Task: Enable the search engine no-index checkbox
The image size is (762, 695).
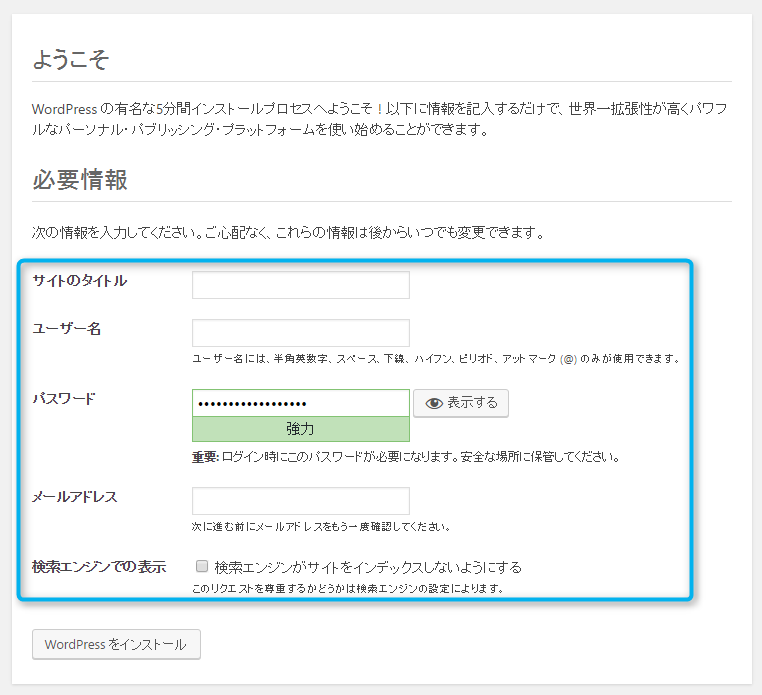Action: click(202, 566)
